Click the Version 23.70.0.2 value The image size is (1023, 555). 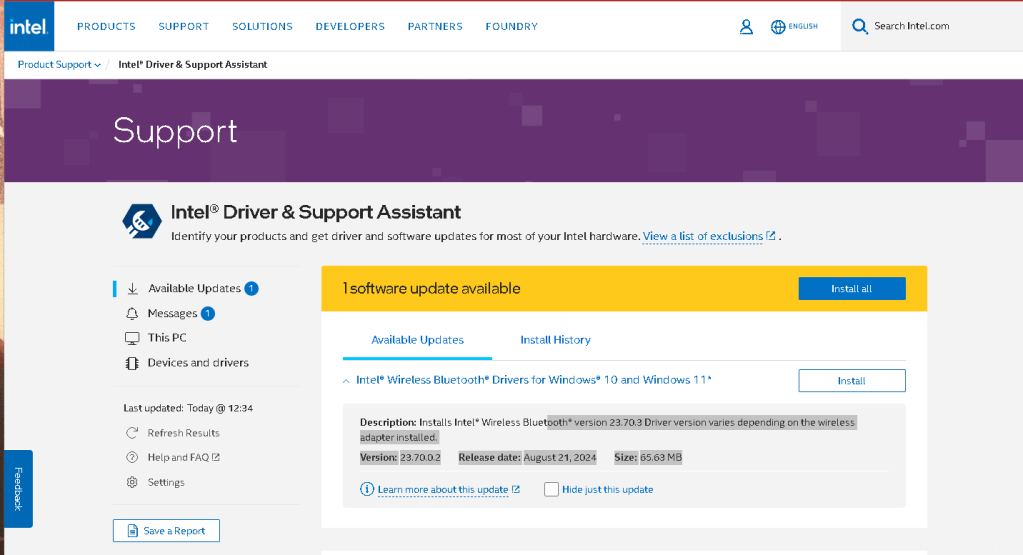(x=420, y=458)
